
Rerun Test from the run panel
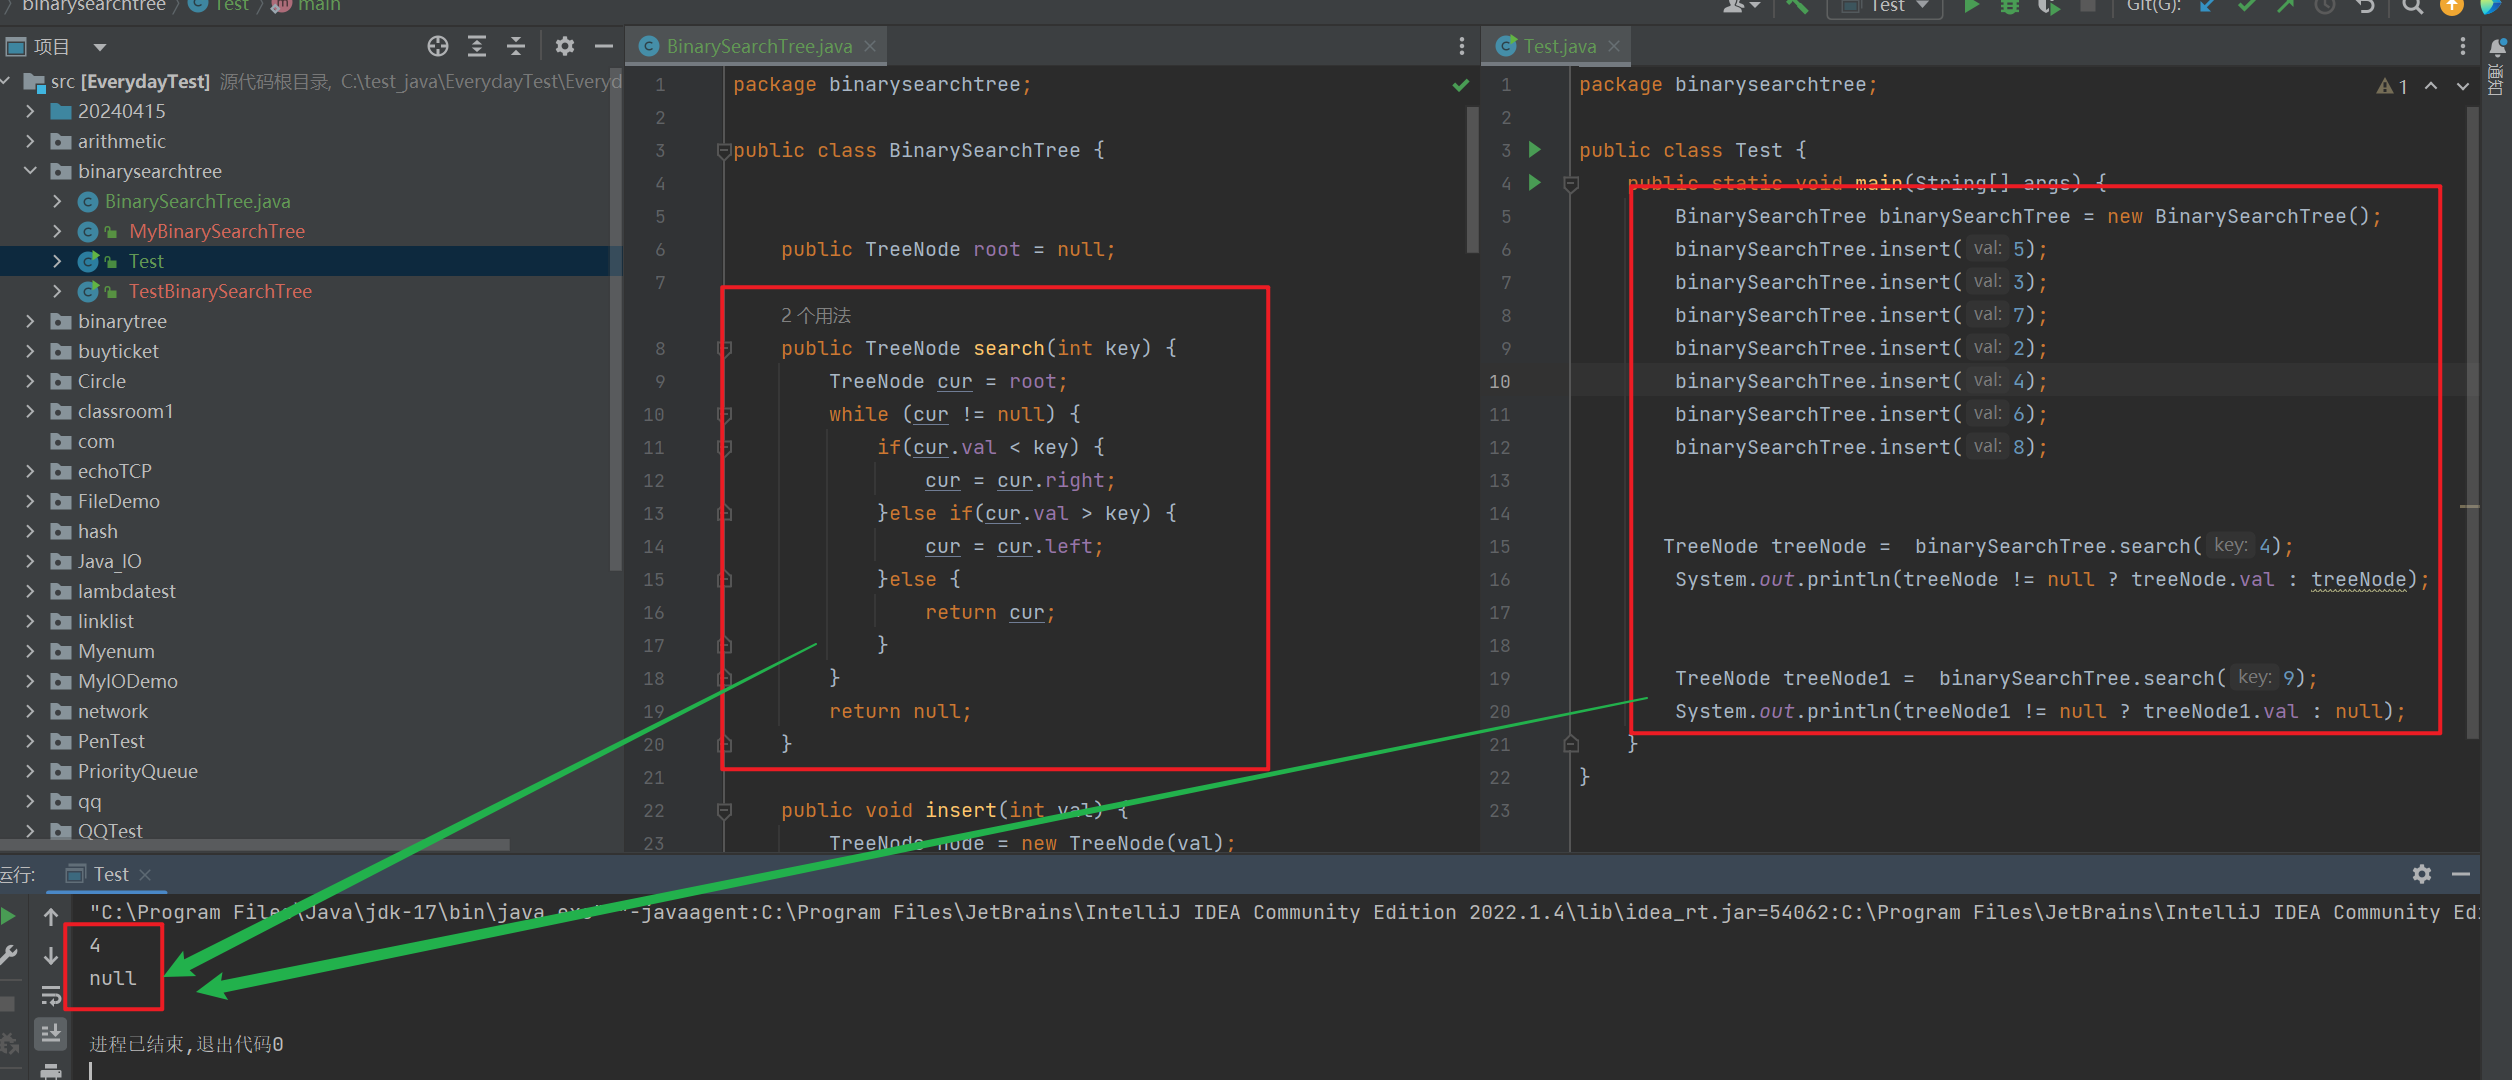[9, 915]
